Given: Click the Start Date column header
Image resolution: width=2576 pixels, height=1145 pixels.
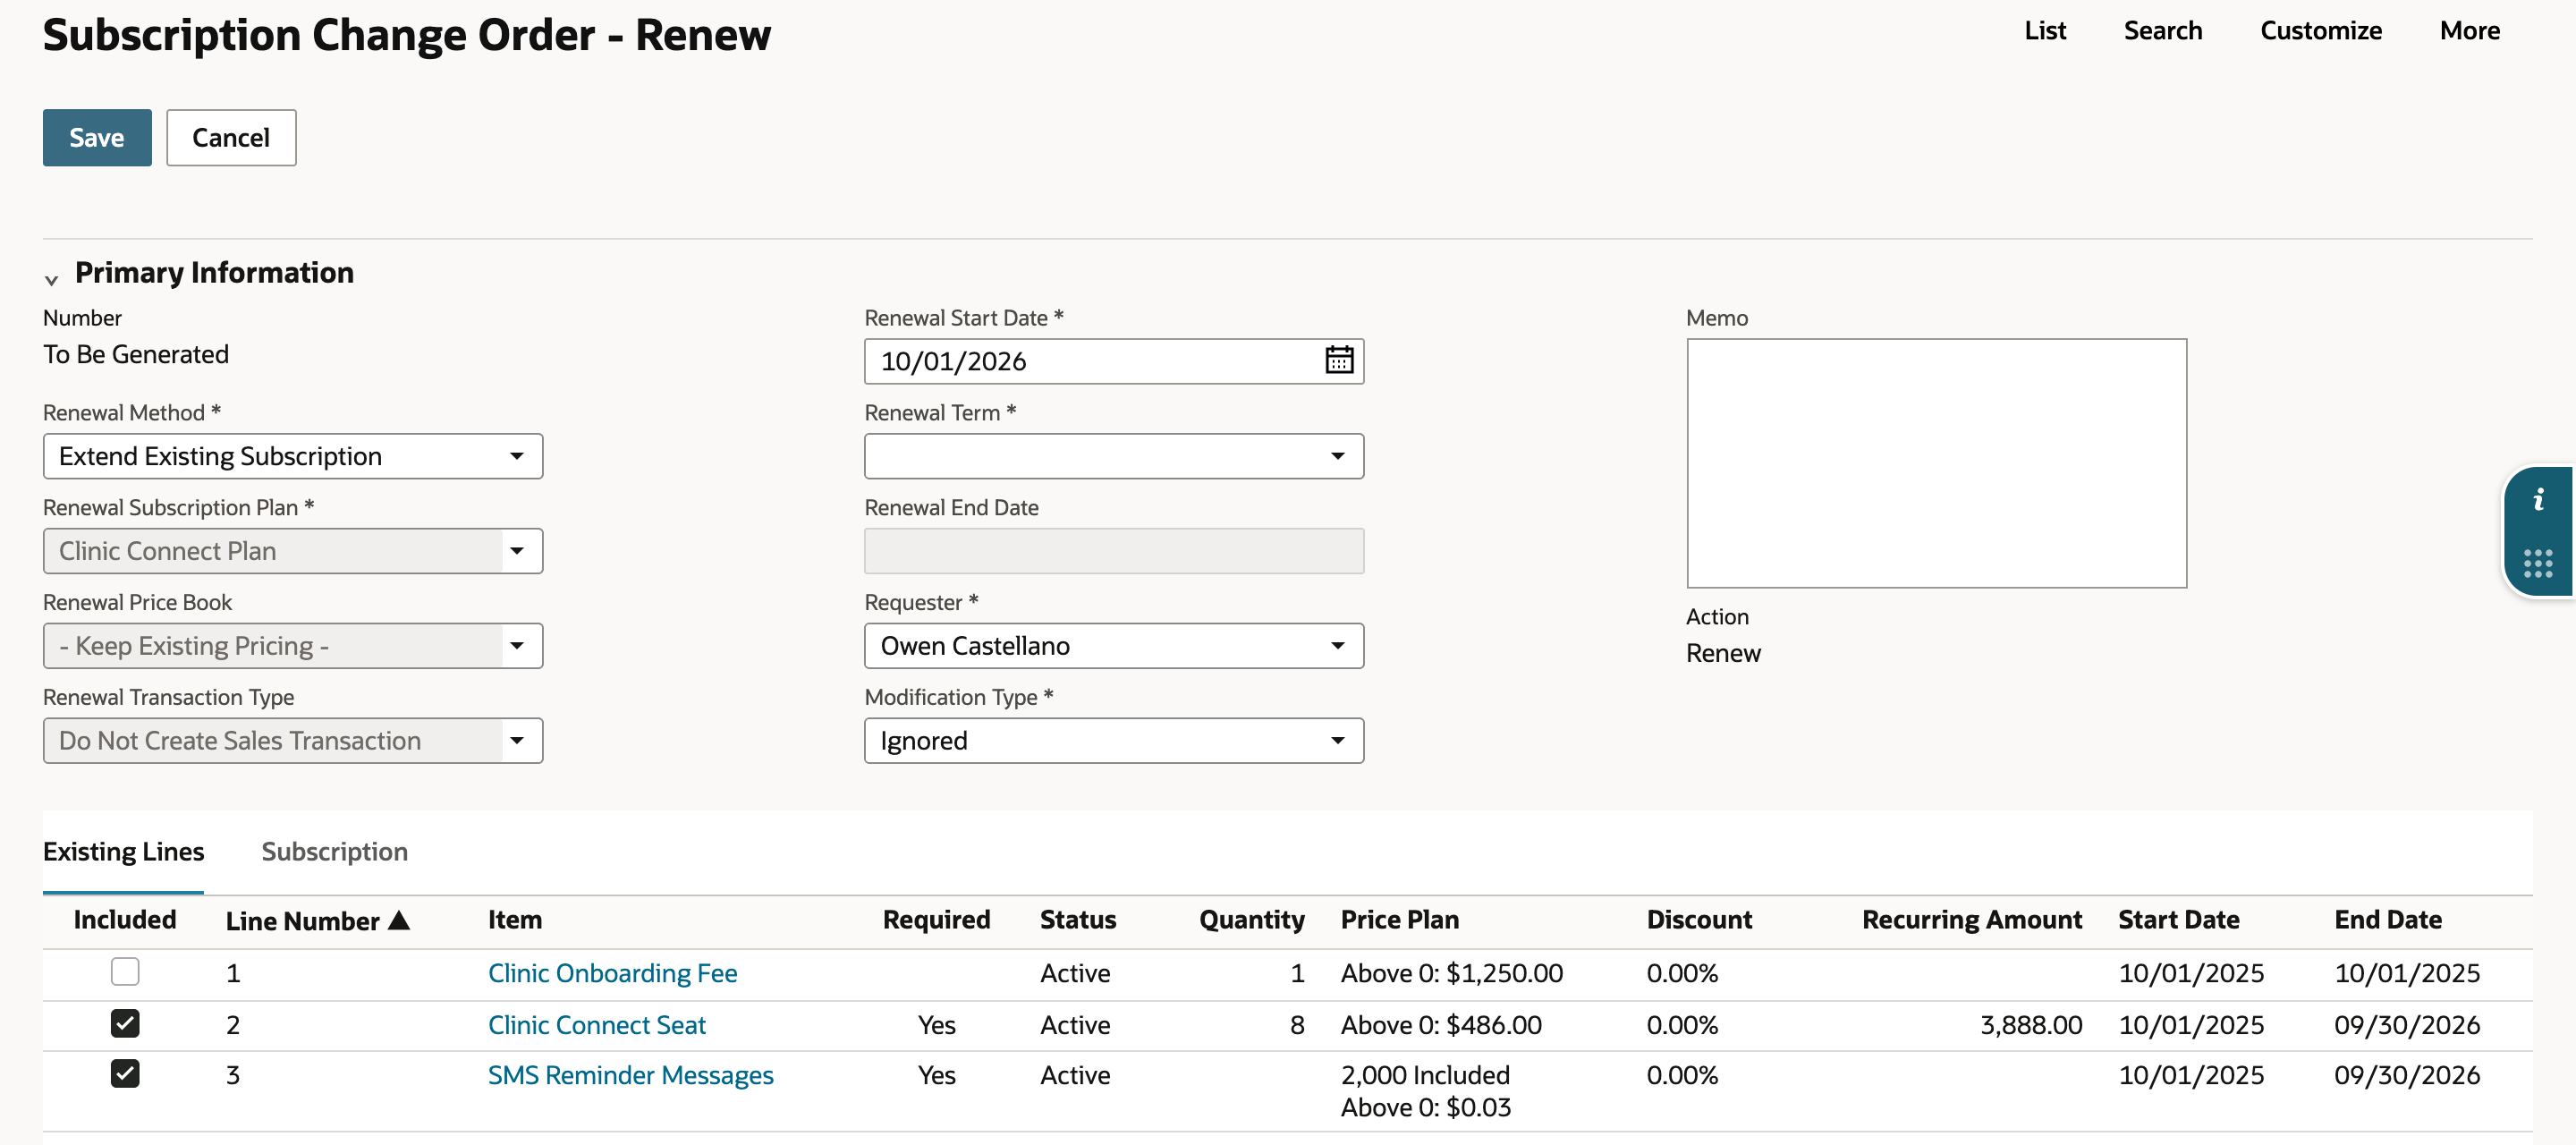Looking at the screenshot, I should (2178, 920).
